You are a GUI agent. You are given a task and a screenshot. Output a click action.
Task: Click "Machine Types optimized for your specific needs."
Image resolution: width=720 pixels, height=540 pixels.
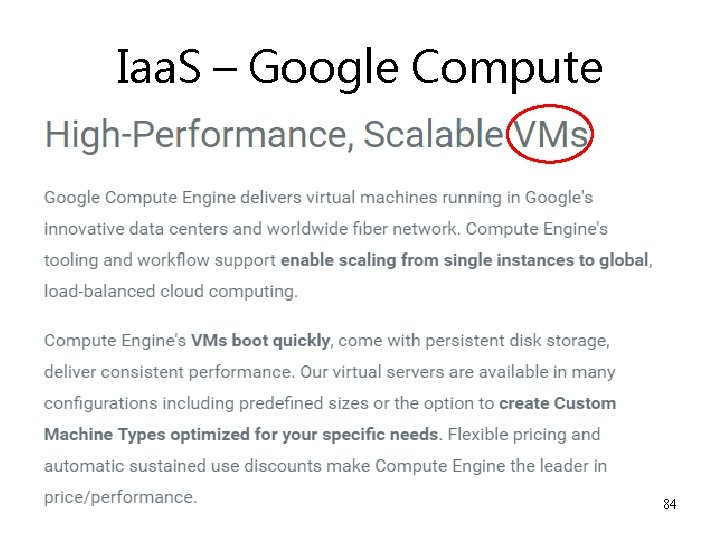243,435
